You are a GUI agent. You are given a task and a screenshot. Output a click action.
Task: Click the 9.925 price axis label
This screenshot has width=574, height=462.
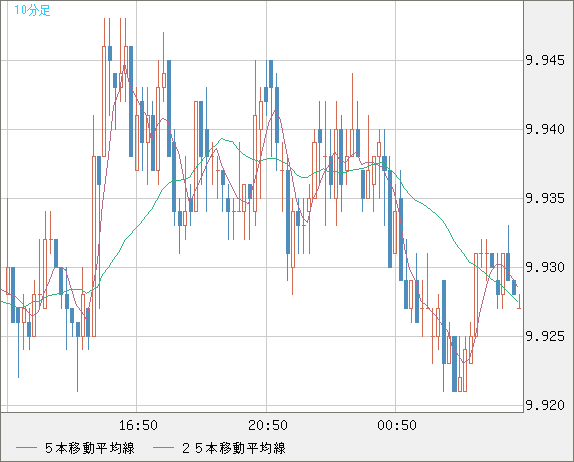545,336
